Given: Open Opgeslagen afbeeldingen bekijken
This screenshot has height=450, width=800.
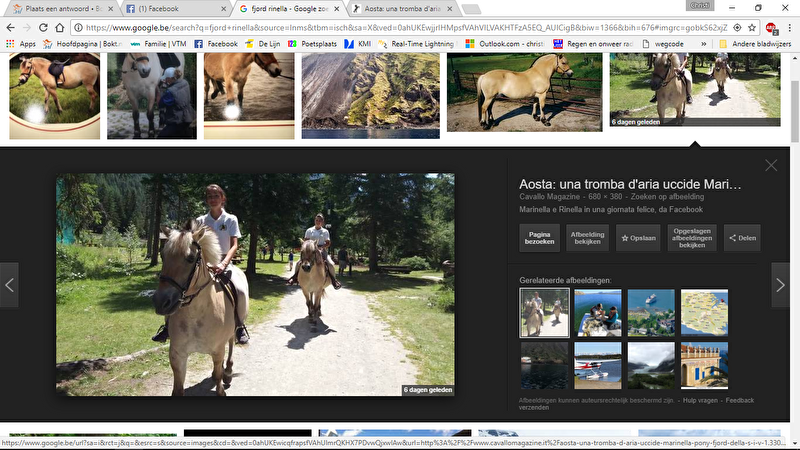Looking at the screenshot, I should (692, 238).
